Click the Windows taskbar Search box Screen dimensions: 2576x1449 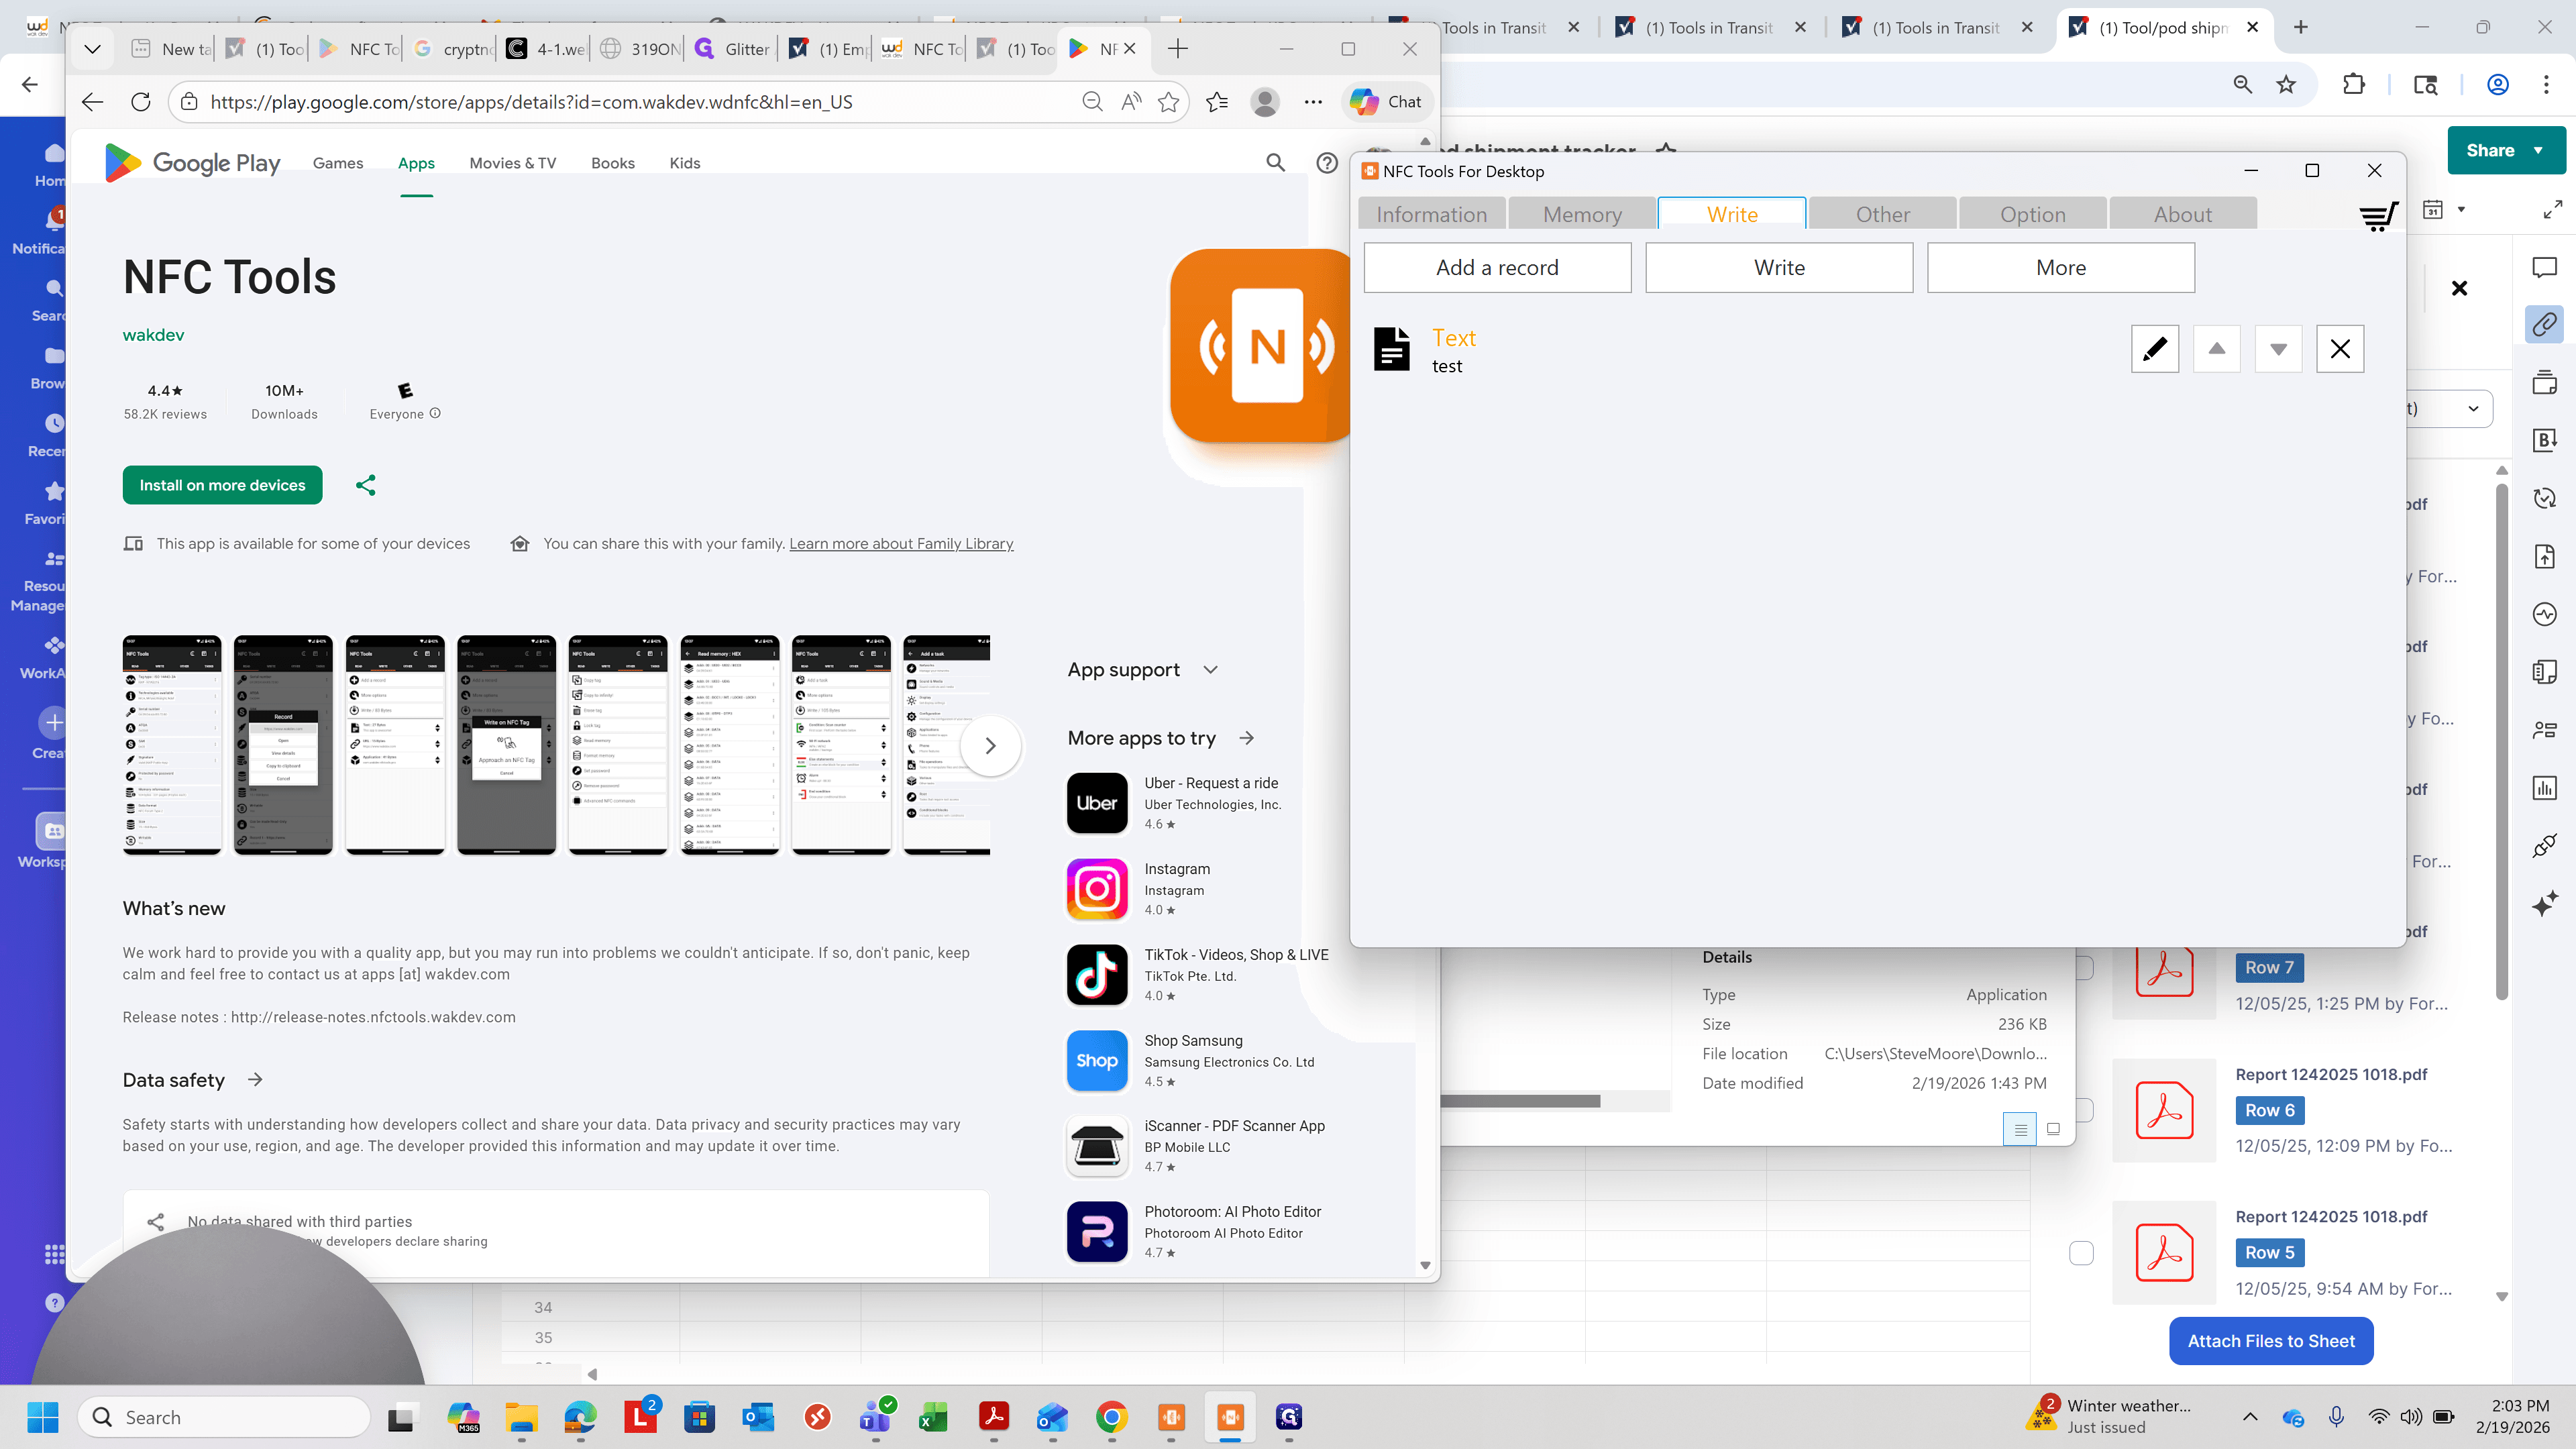pos(224,1417)
